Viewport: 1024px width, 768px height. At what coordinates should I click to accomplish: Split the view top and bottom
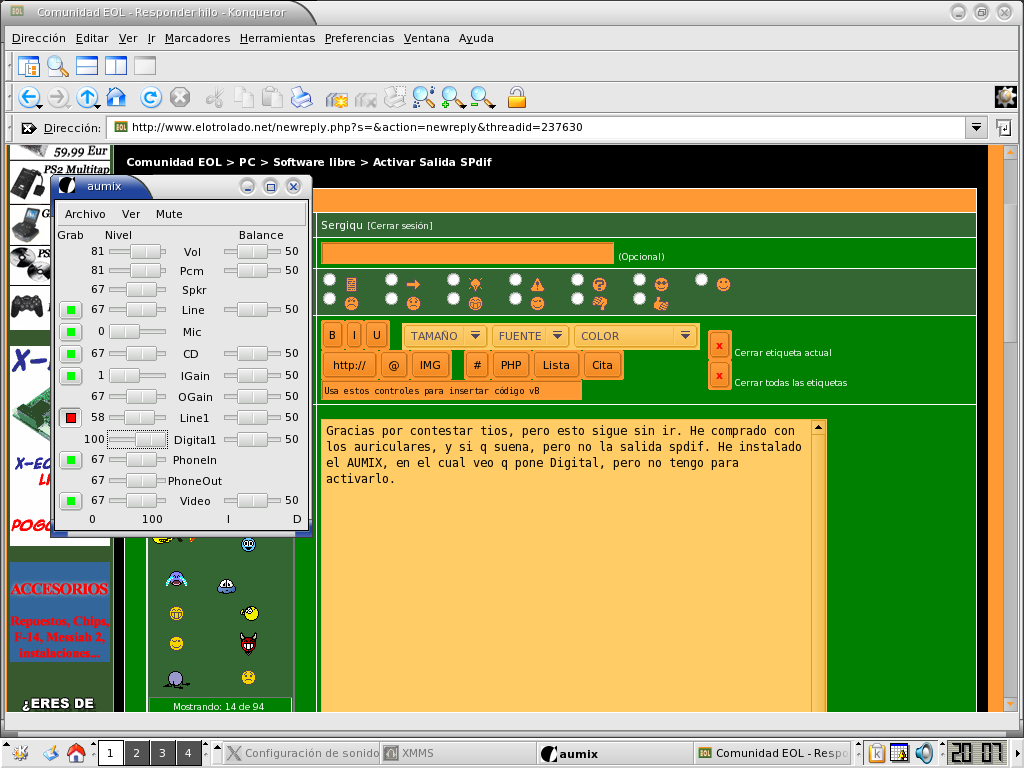87,66
